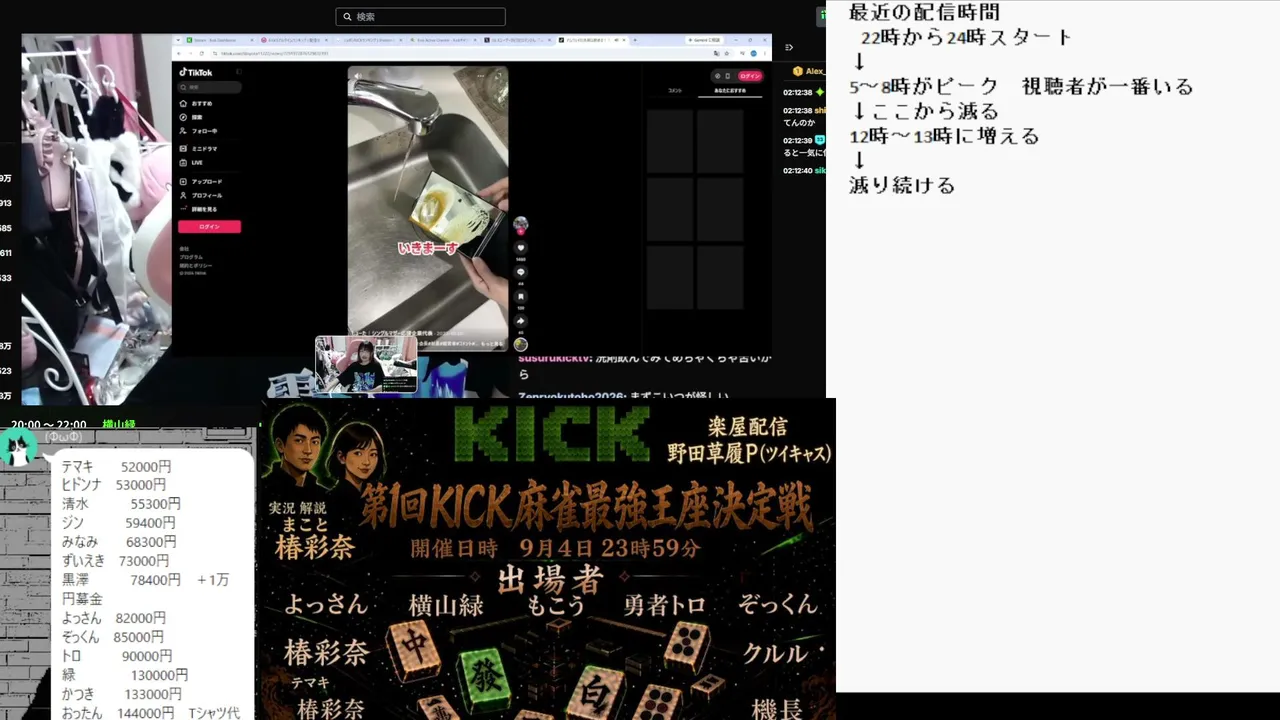Image resolution: width=1280 pixels, height=720 pixels.
Task: Switch to the あなたにおすすめ tab
Action: pyautogui.click(x=729, y=91)
